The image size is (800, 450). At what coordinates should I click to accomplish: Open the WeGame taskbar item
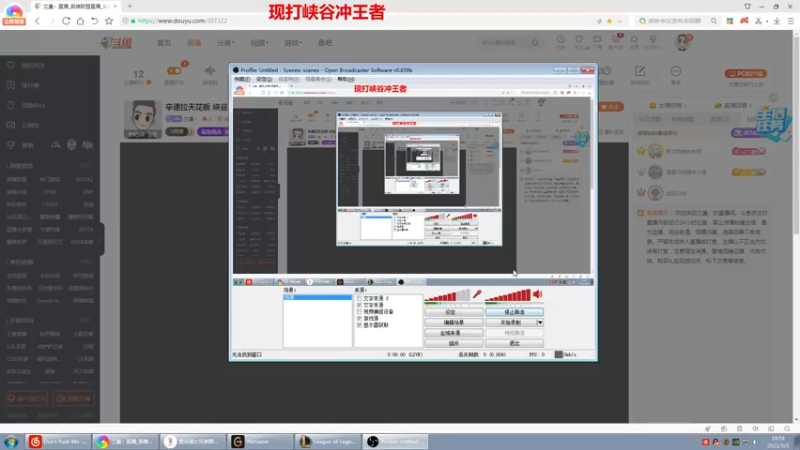(260, 441)
